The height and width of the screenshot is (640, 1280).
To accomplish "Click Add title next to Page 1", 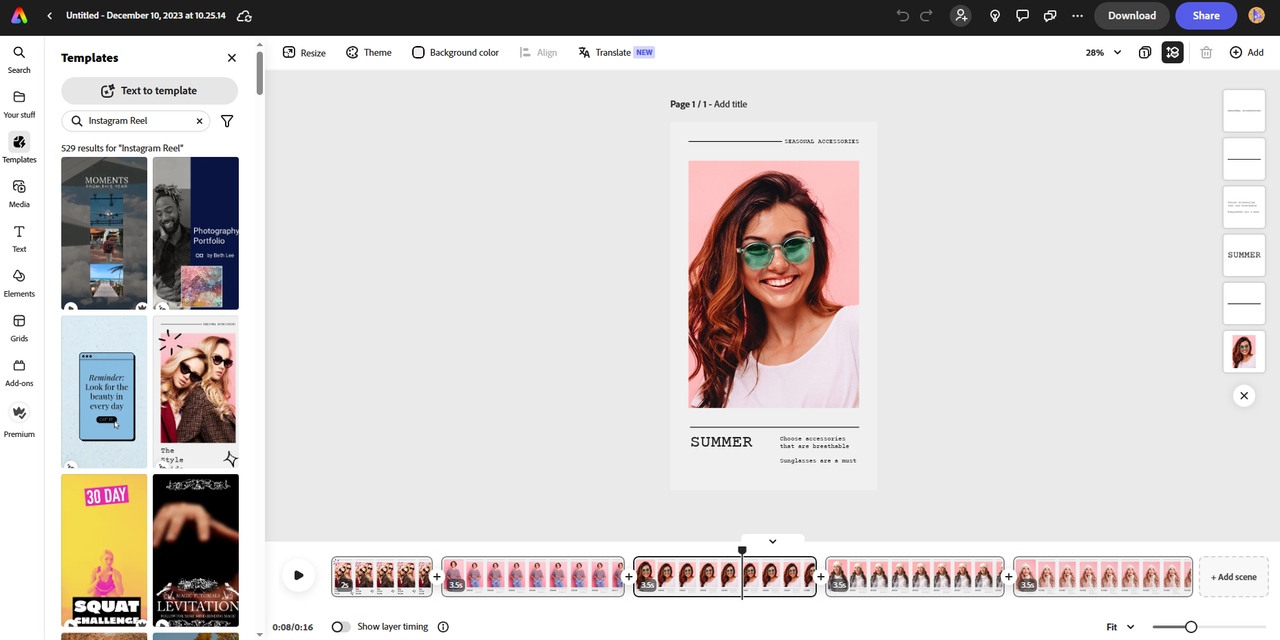I will [x=730, y=104].
